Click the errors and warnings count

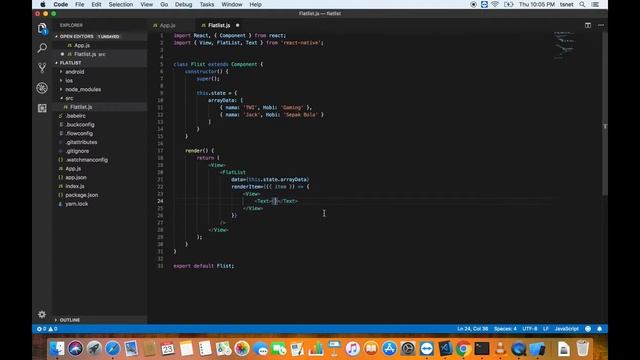point(47,329)
